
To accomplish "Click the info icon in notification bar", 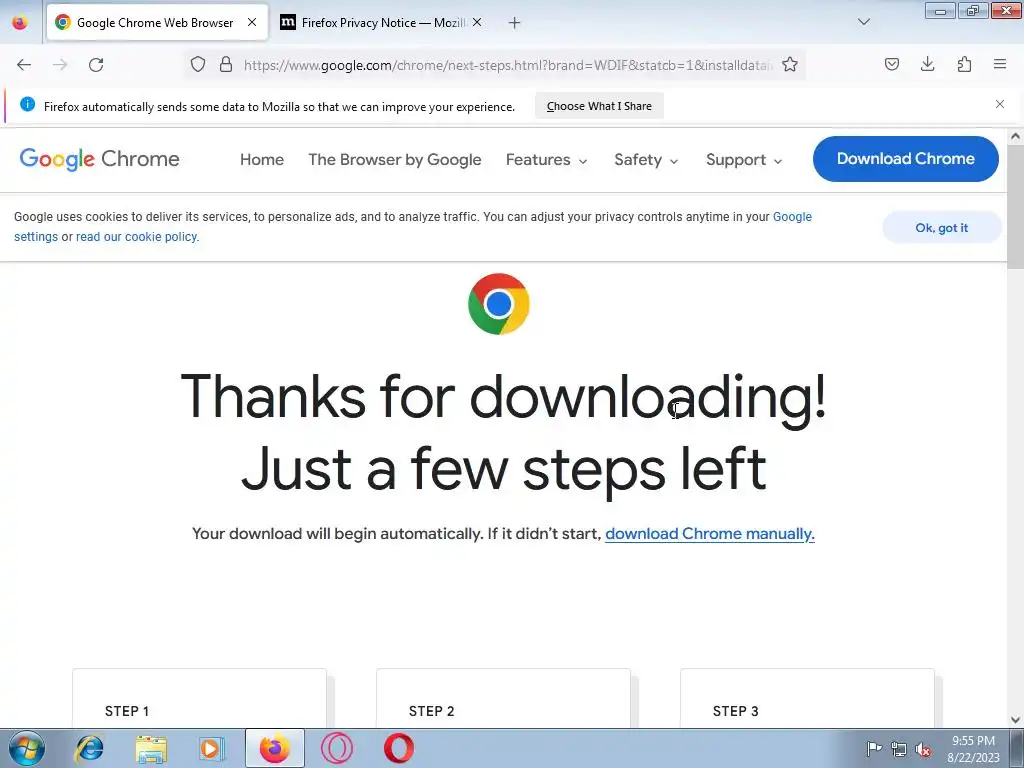I will (27, 104).
